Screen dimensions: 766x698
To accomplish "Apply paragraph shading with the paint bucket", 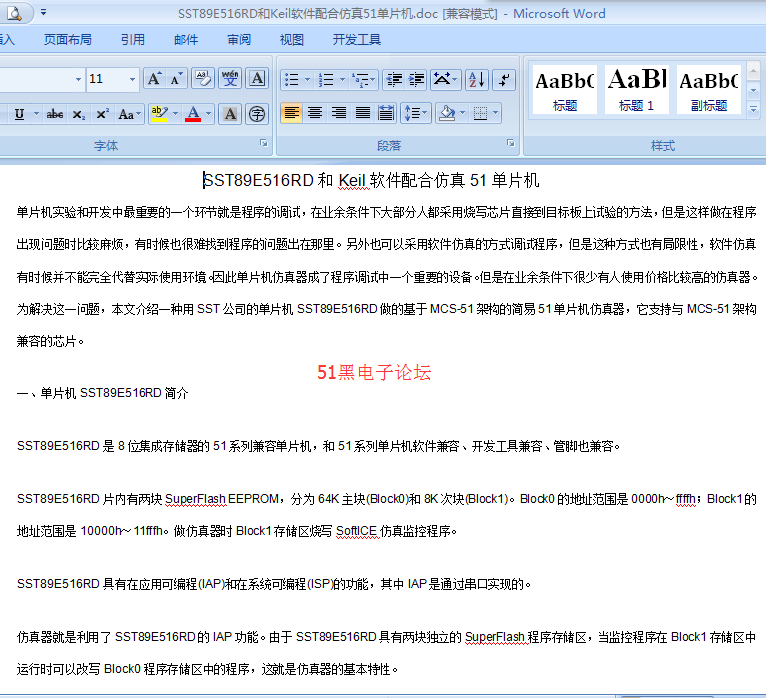I will point(447,113).
